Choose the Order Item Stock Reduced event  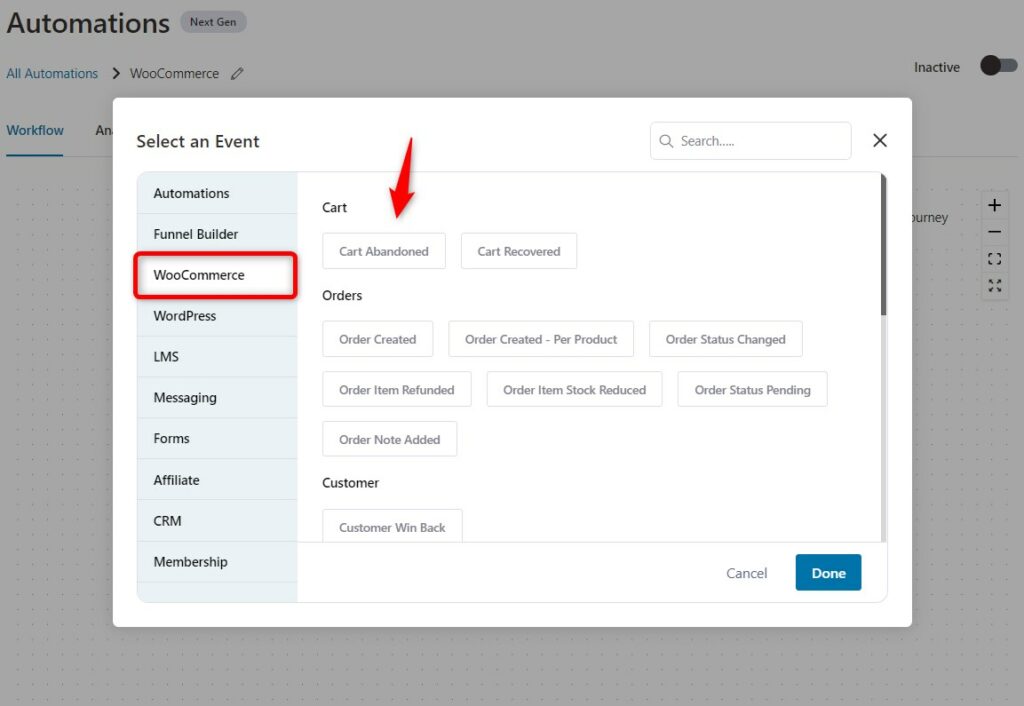pos(574,389)
